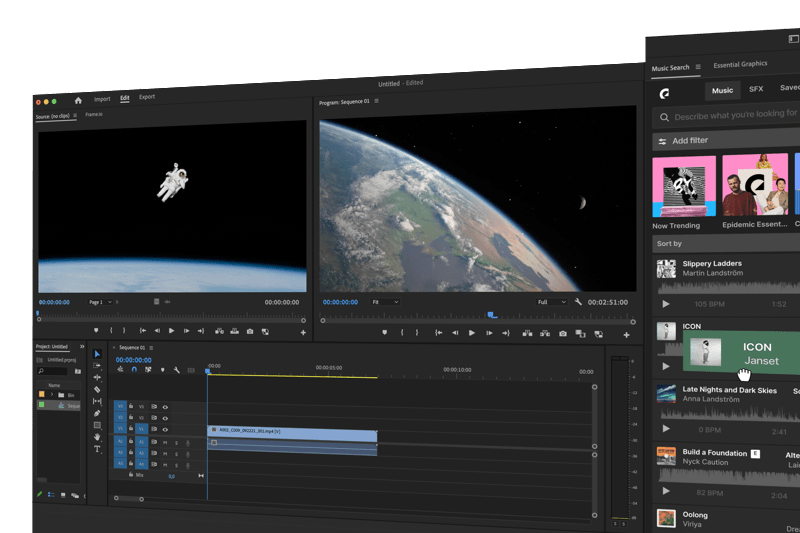
Task: Enable the timeline Snap magnet icon
Action: tap(134, 370)
